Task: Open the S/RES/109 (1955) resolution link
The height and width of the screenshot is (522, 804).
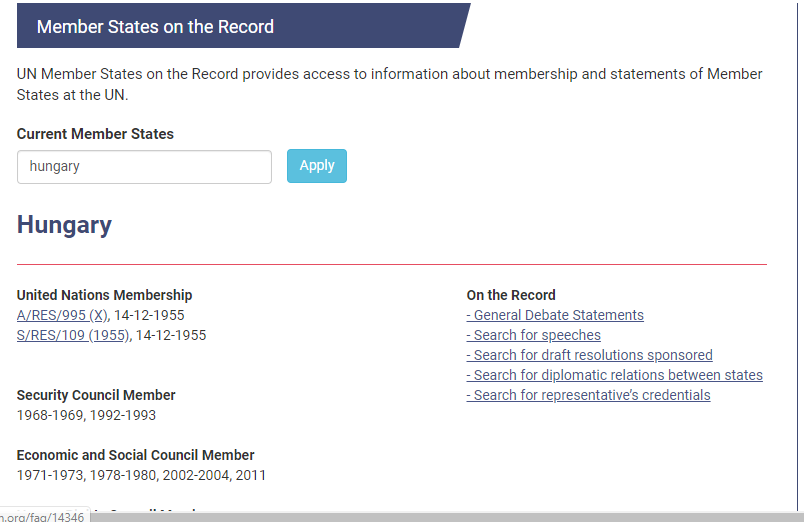Action: (73, 335)
